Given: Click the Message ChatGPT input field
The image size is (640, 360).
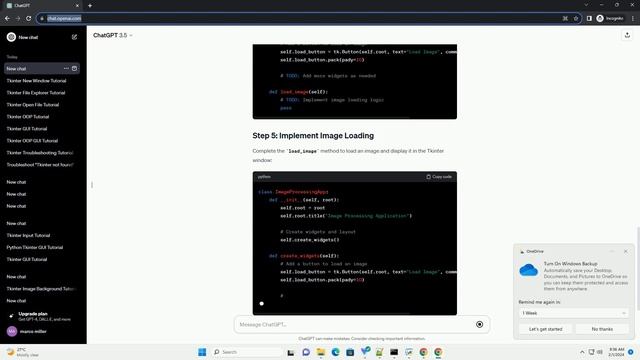Looking at the screenshot, I should 354,324.
